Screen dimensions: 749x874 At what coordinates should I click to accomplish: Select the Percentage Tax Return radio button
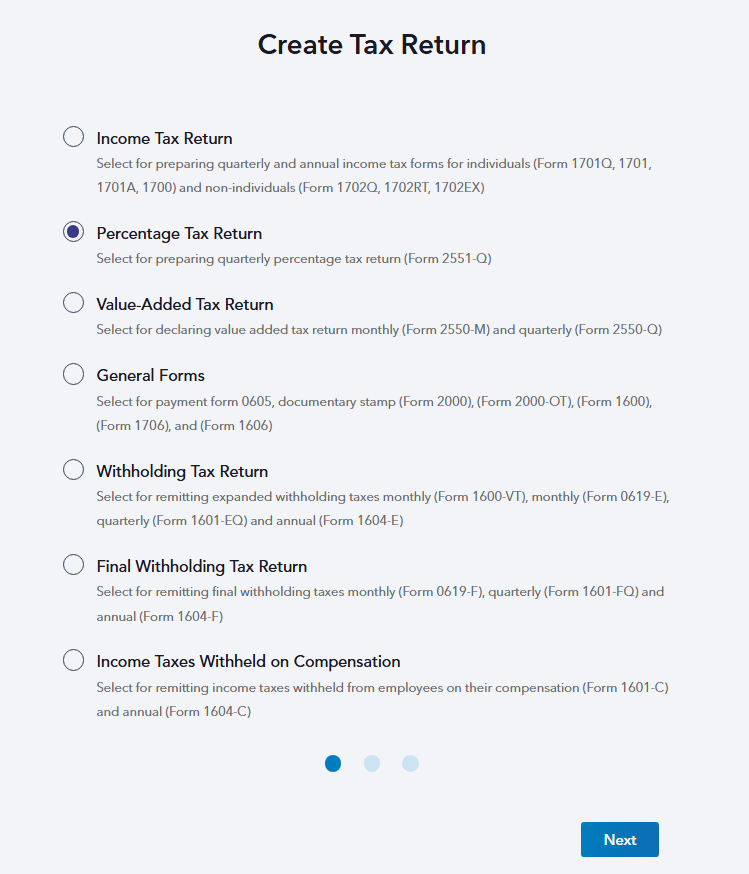click(x=73, y=232)
